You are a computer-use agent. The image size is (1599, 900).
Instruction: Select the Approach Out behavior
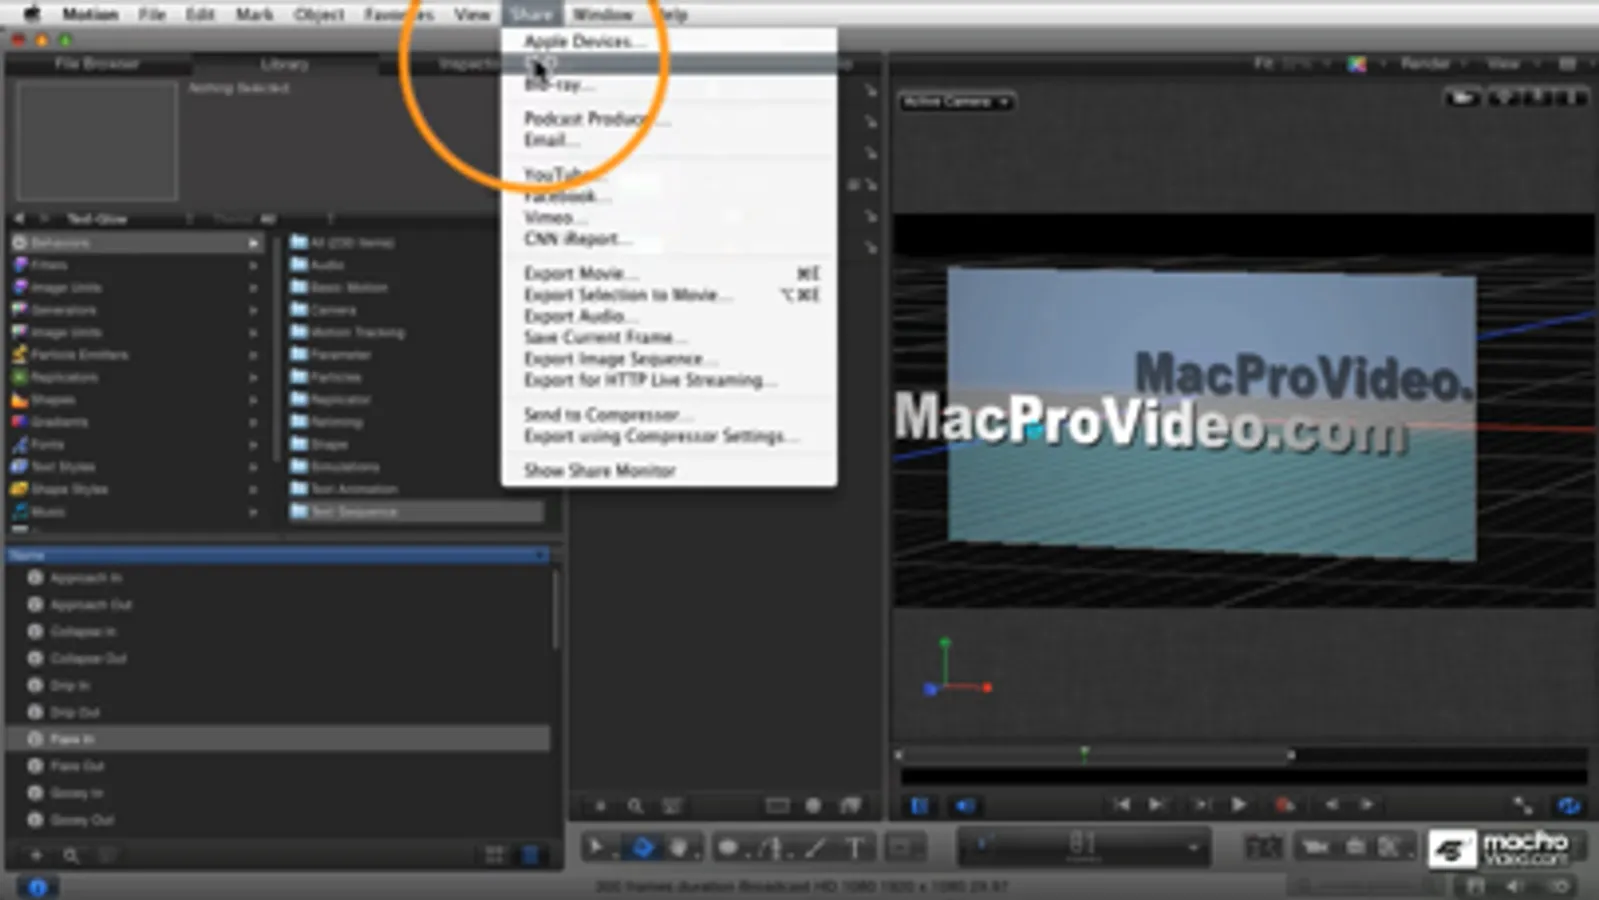pyautogui.click(x=278, y=605)
